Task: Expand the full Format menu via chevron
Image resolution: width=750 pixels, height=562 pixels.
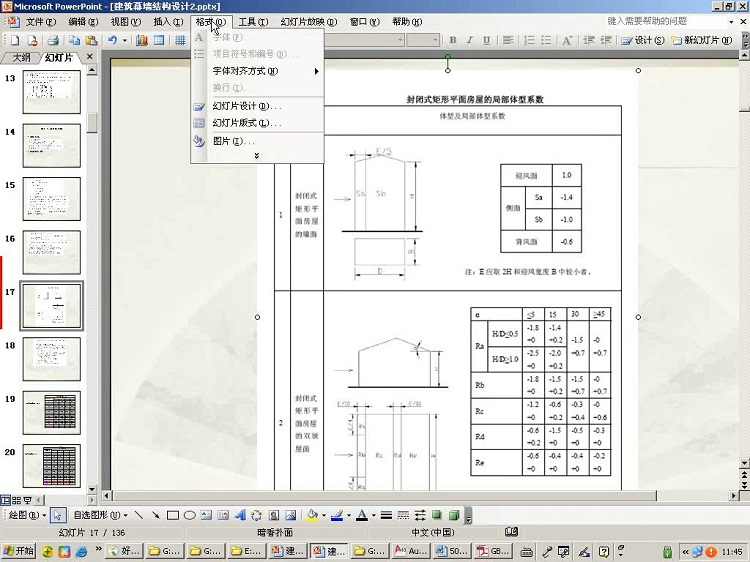Action: 257,156
